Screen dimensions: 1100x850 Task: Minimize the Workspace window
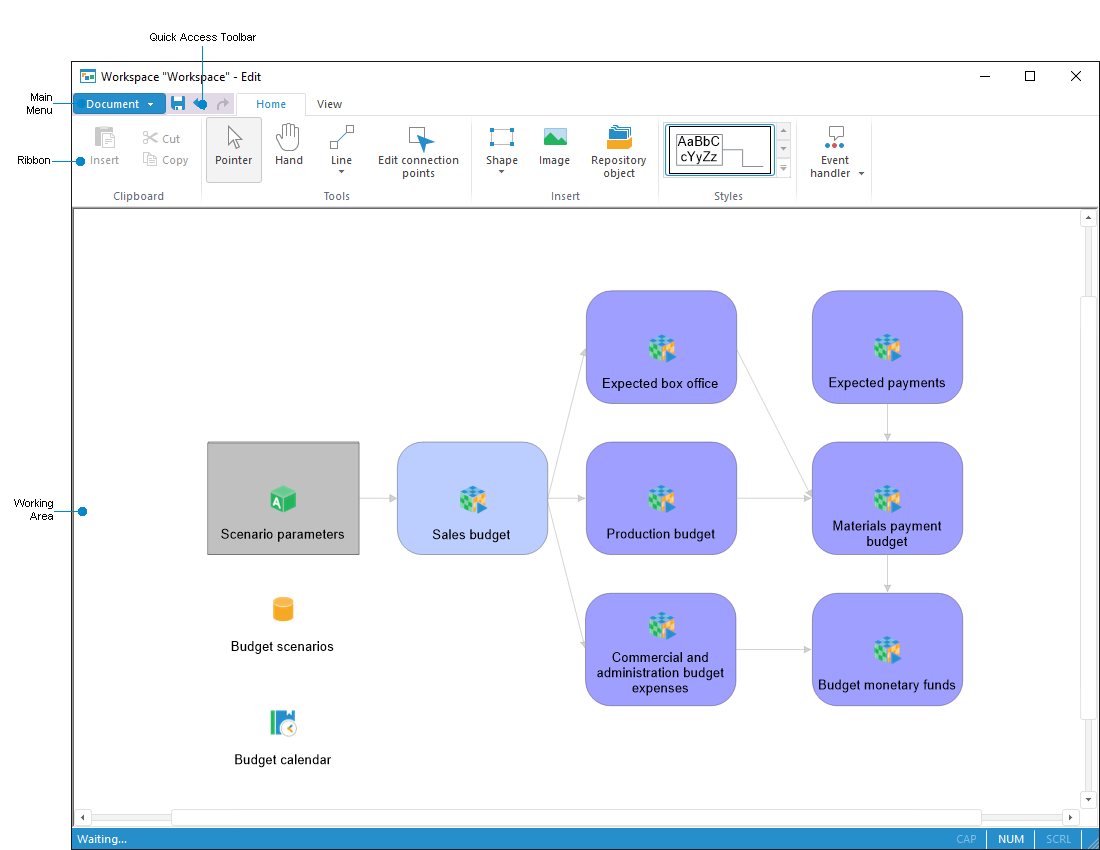pyautogui.click(x=985, y=76)
